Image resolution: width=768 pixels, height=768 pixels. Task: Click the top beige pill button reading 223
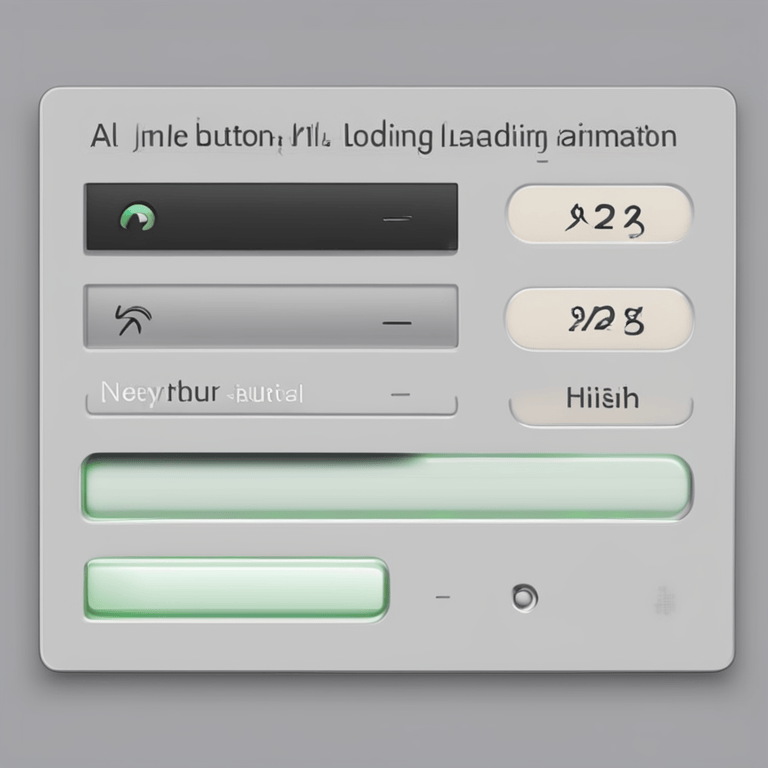600,214
